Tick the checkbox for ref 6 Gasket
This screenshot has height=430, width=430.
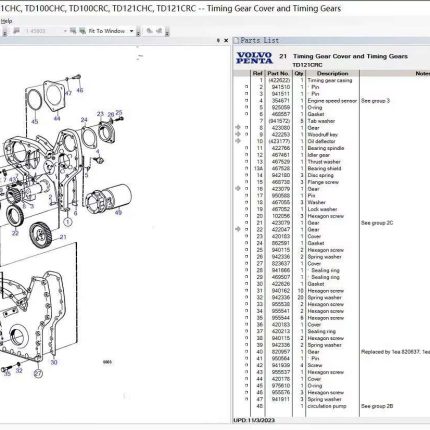tap(247, 114)
